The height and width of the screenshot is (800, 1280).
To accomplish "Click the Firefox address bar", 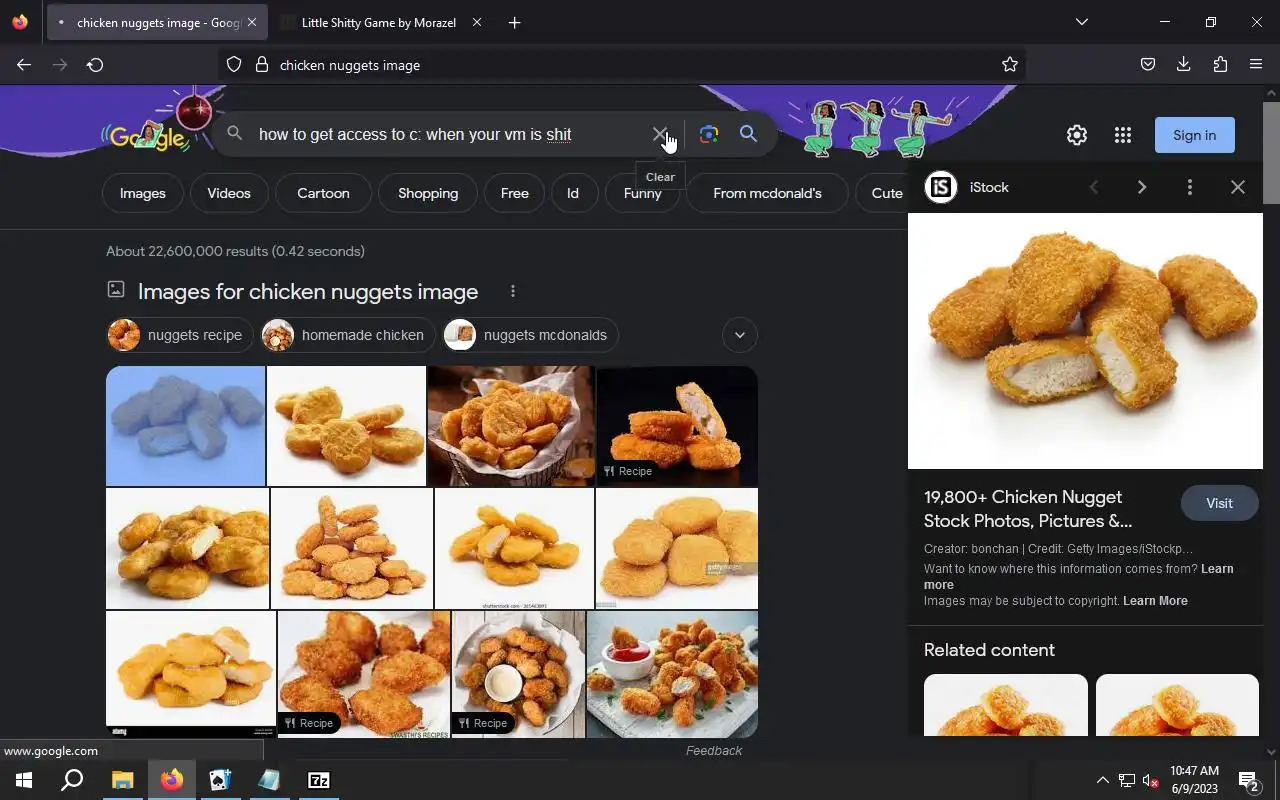I will (620, 65).
